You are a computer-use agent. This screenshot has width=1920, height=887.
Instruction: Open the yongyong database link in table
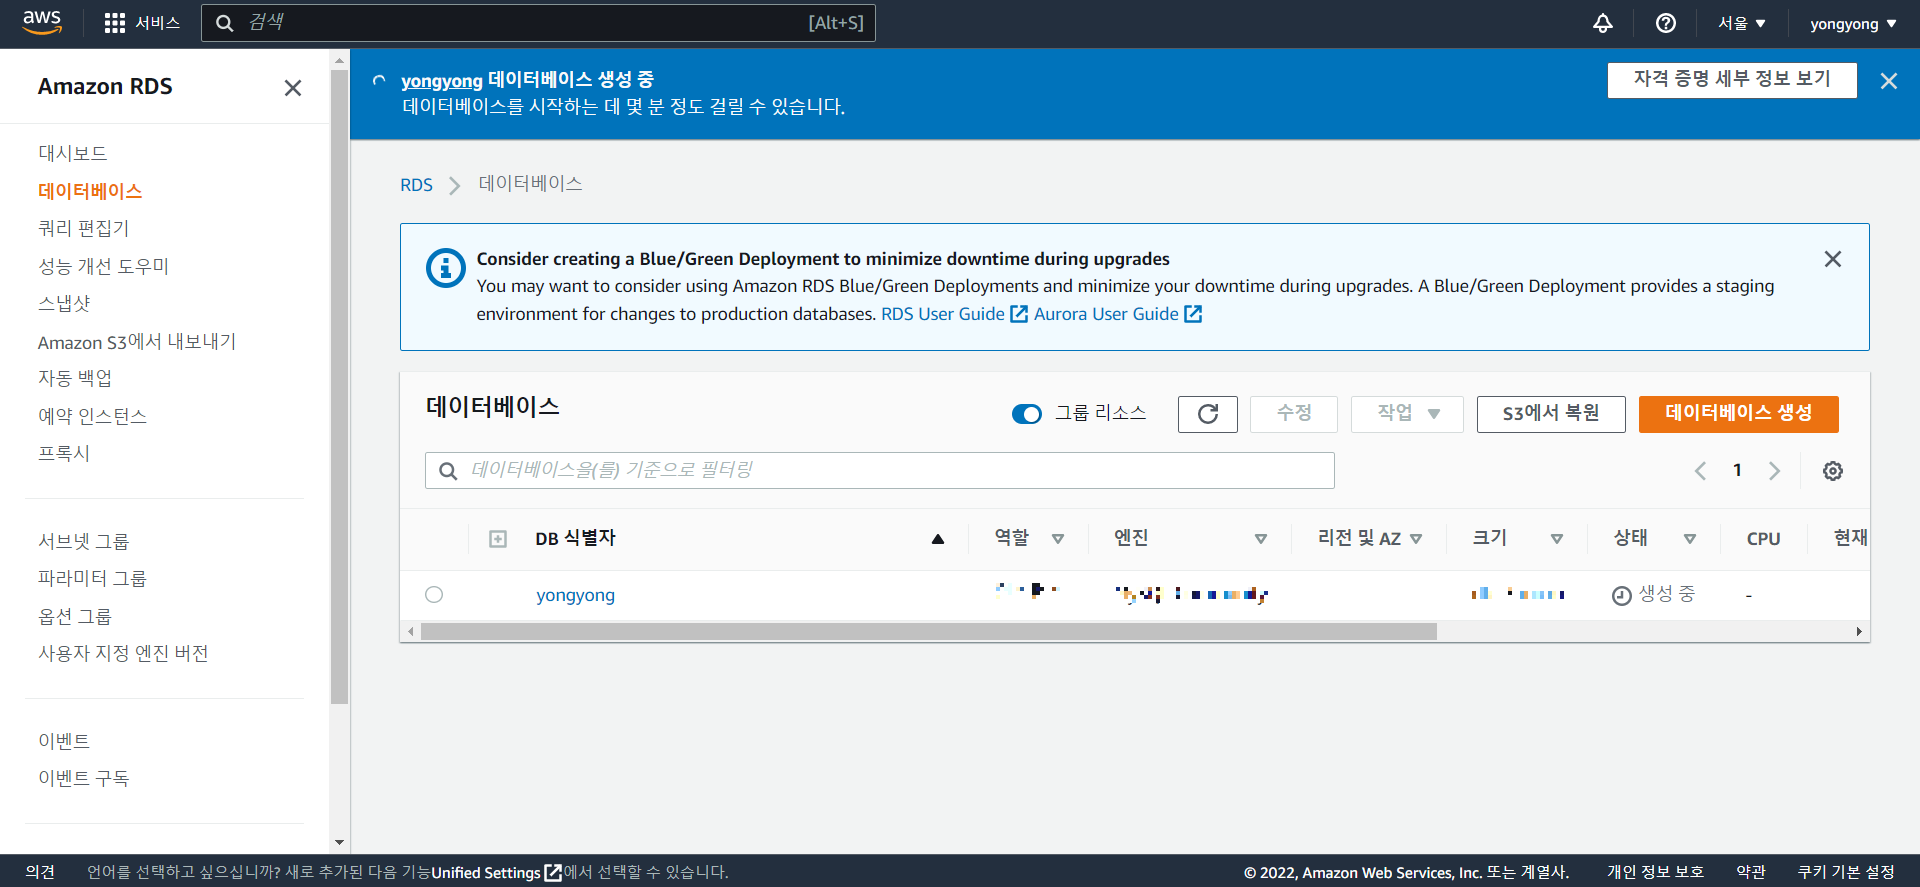point(575,595)
